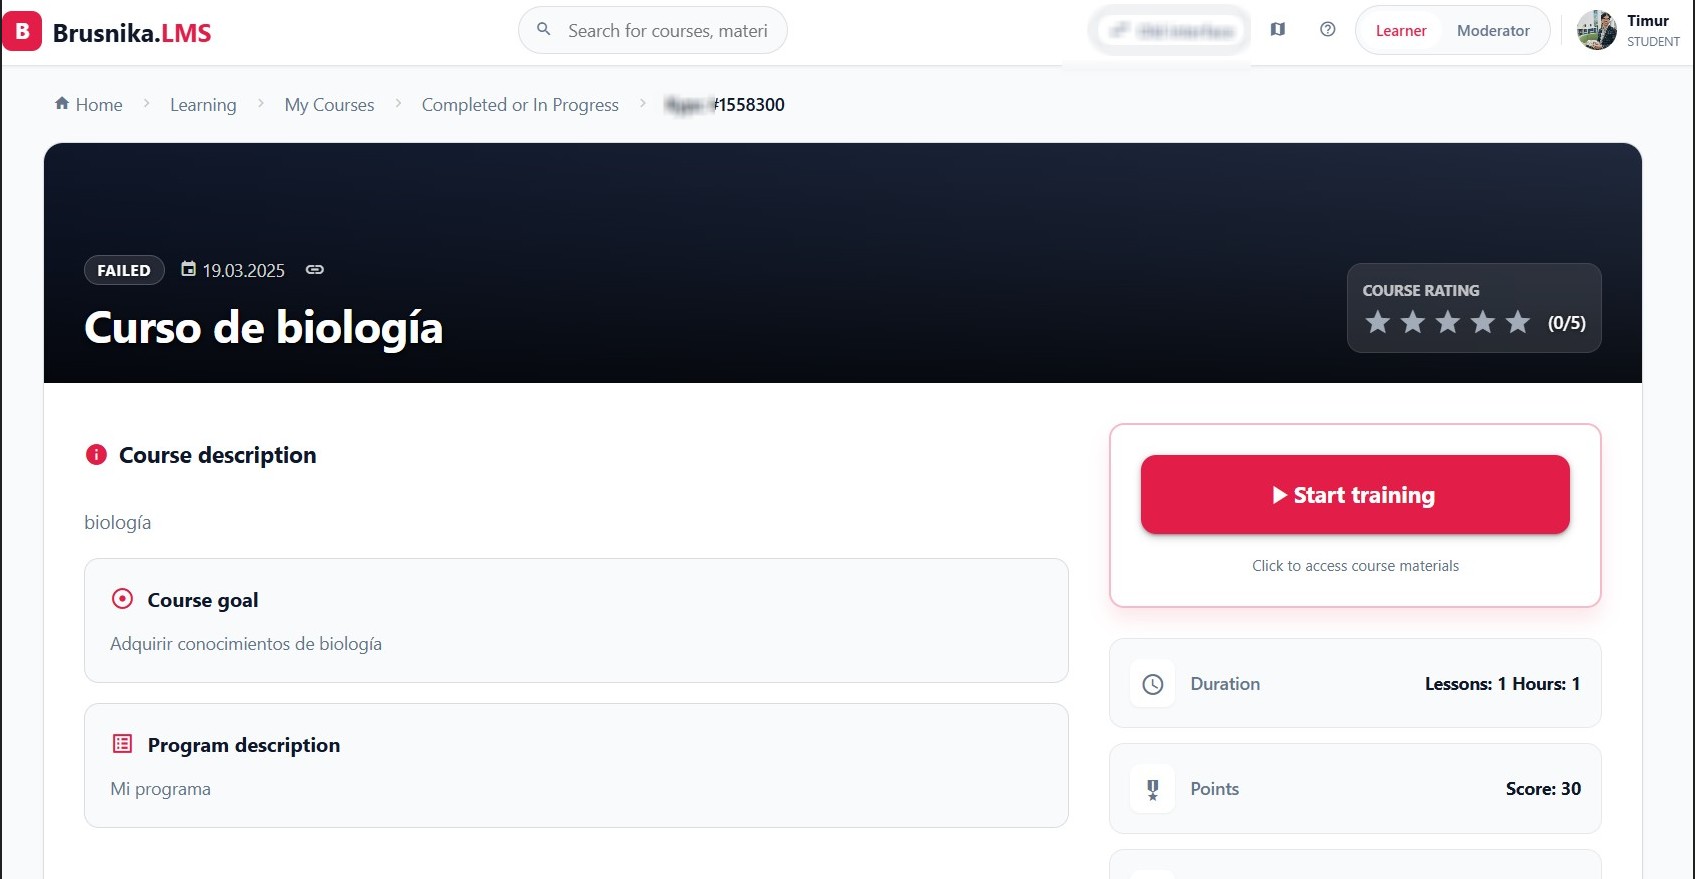
Task: Open Timur's user profile menu
Action: [x=1628, y=31]
